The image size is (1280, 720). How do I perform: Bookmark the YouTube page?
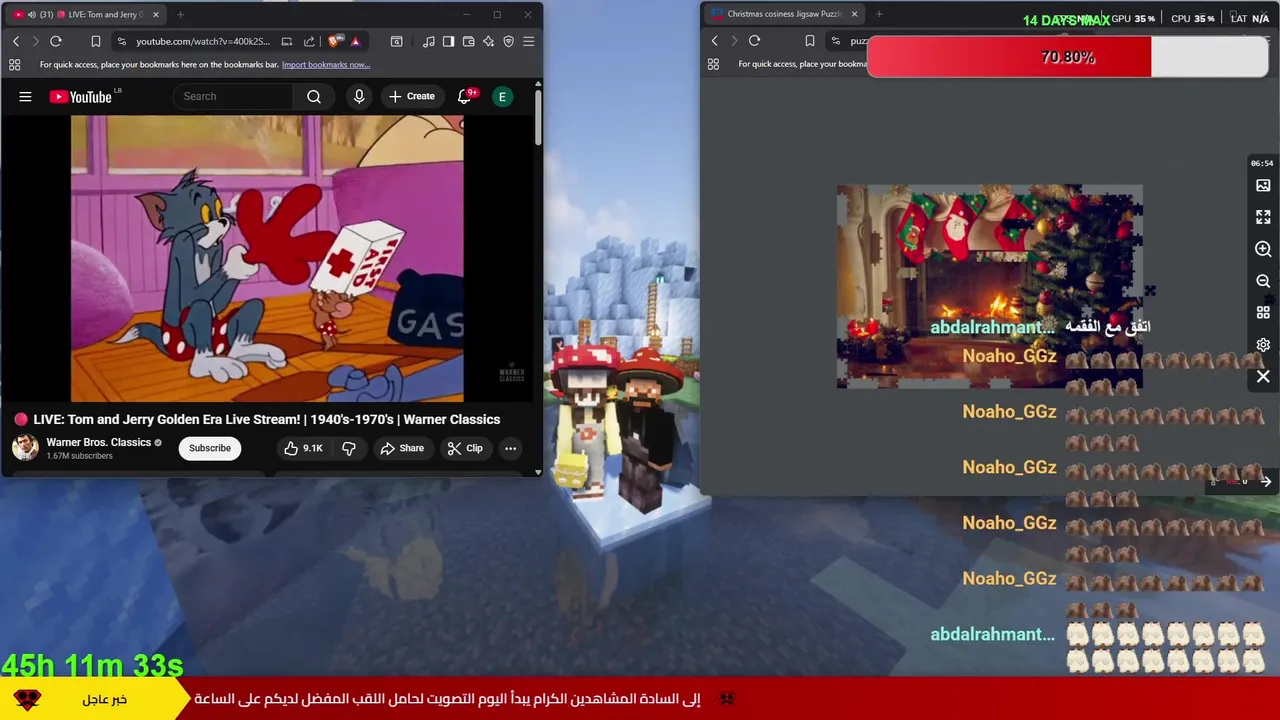click(95, 41)
